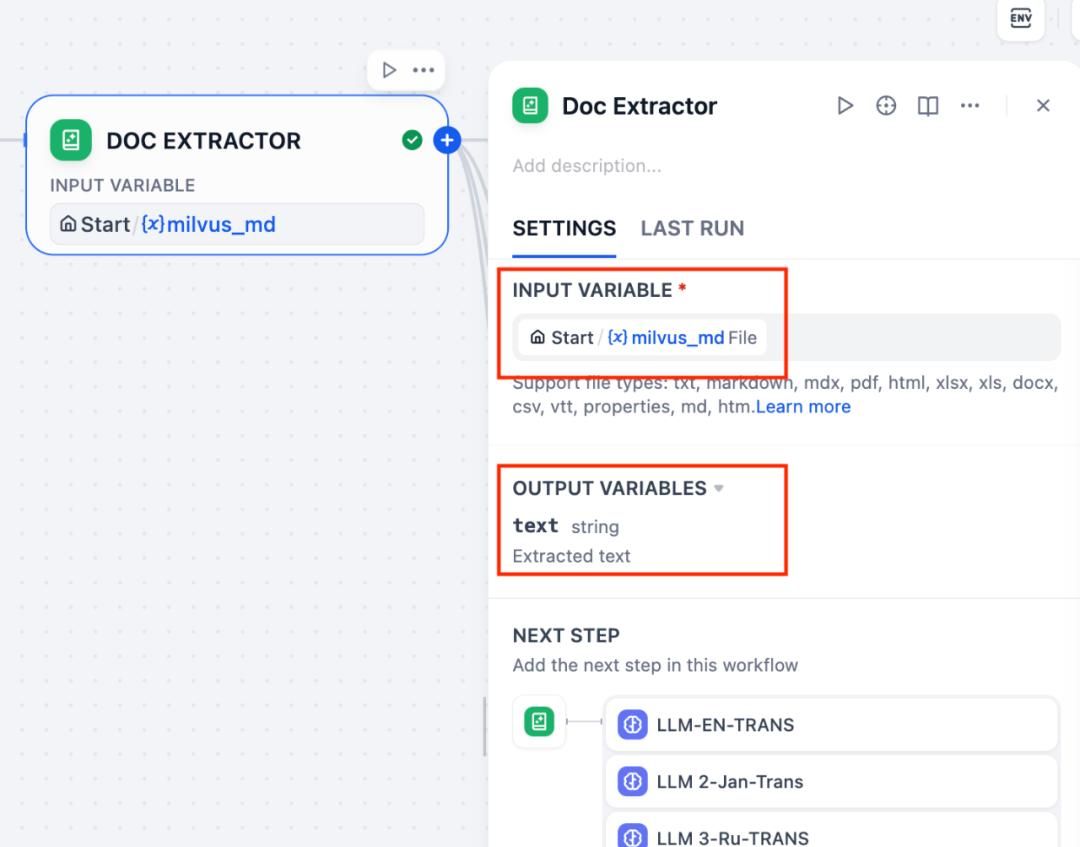Click the crosshair checklist icon in the panel header
Screen dimensions: 1080x847
[x=886, y=105]
